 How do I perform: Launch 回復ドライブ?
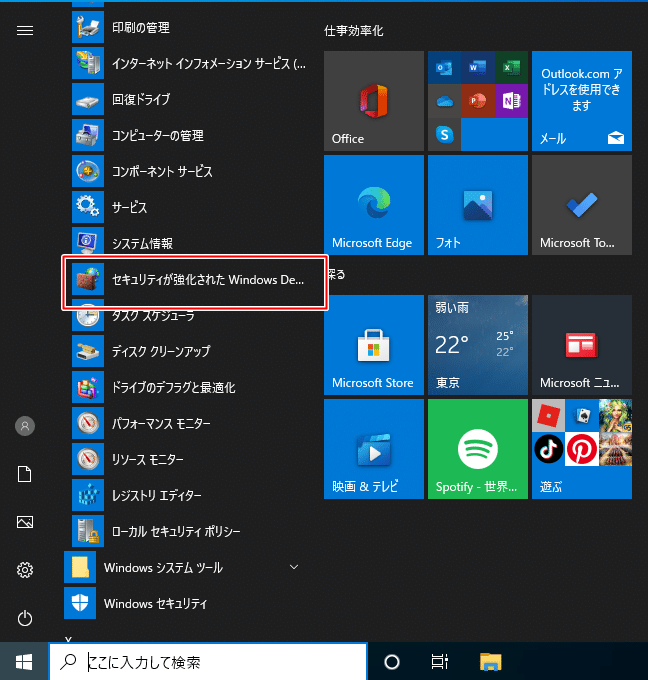pyautogui.click(x=187, y=99)
